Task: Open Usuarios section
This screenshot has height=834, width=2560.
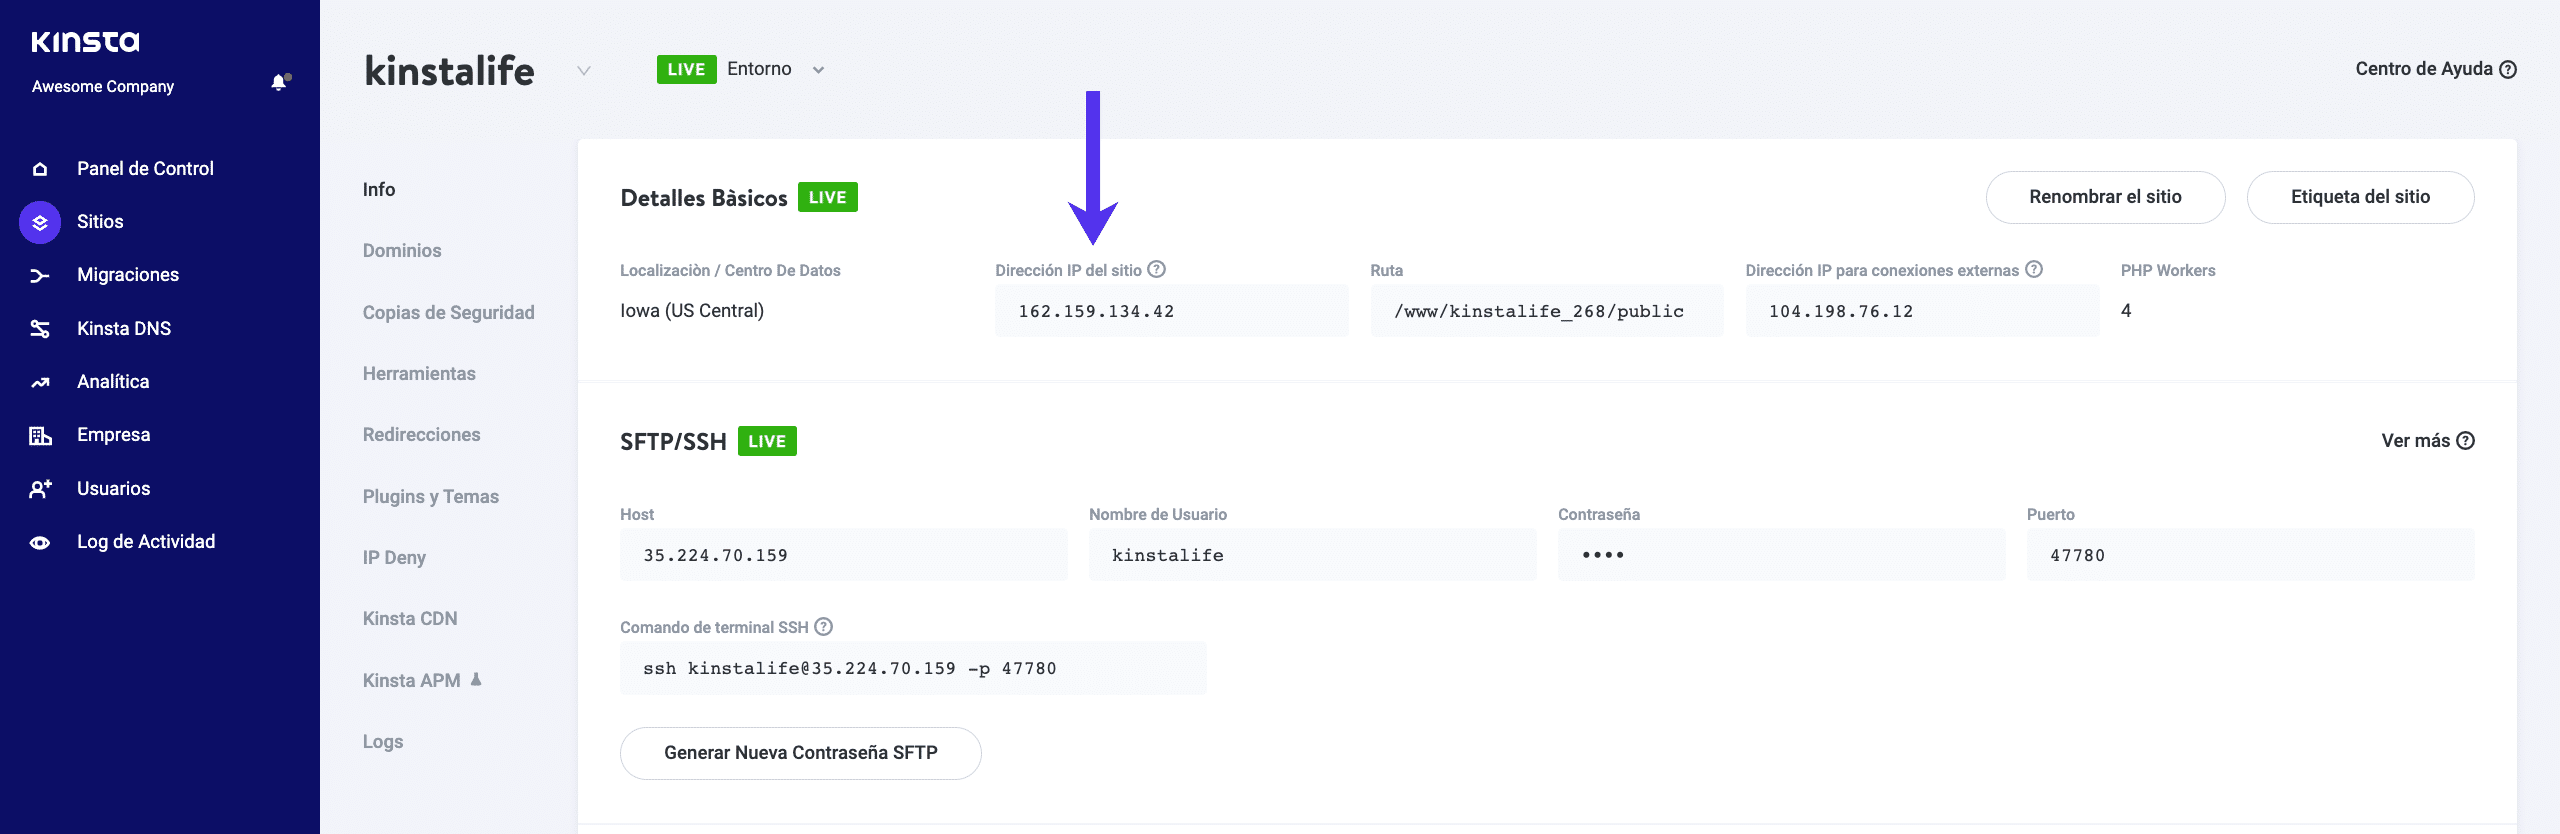Action: [x=113, y=489]
